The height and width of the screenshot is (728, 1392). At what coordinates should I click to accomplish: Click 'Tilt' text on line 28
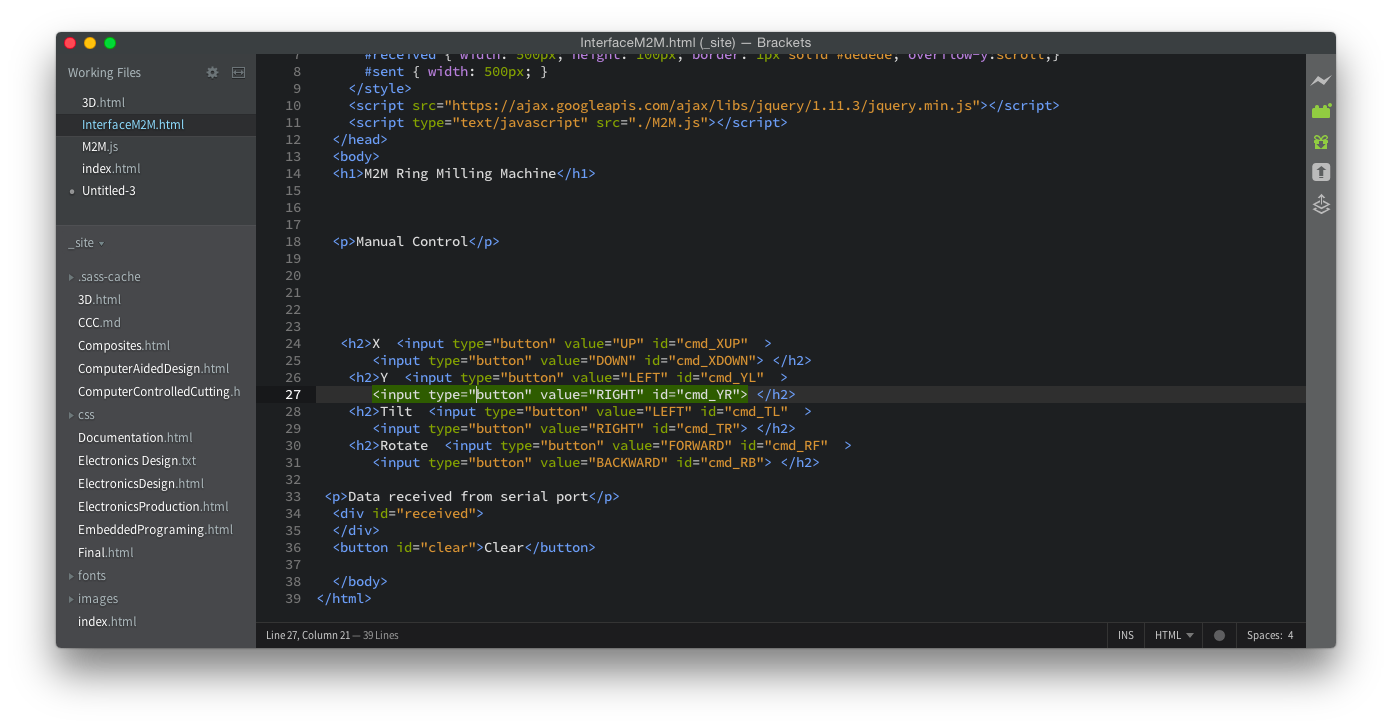point(396,411)
